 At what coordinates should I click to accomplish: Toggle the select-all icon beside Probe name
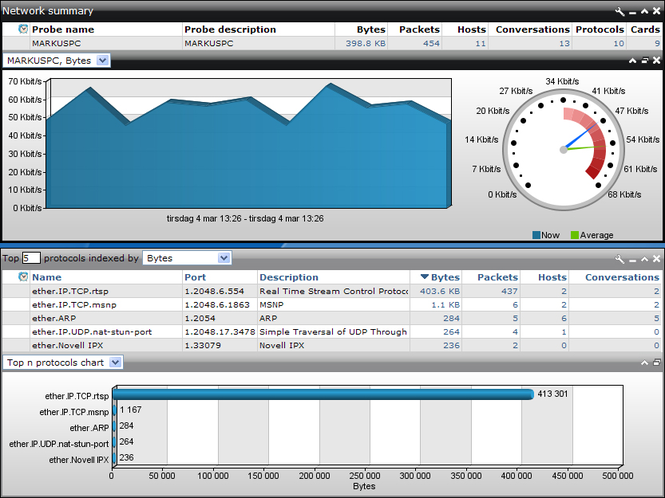click(x=23, y=30)
